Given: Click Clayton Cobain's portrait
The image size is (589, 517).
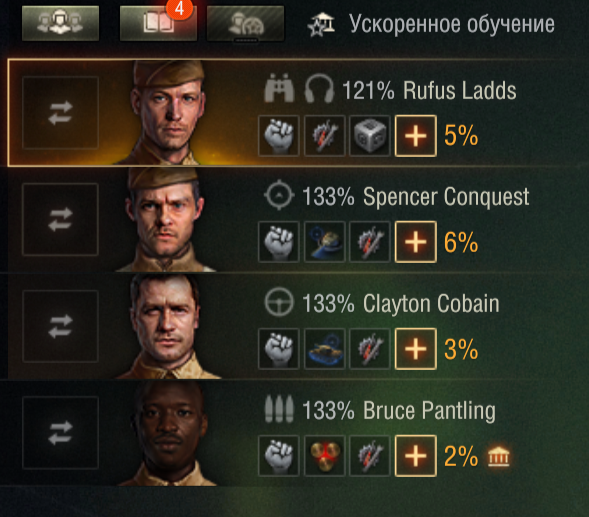Looking at the screenshot, I should [167, 326].
